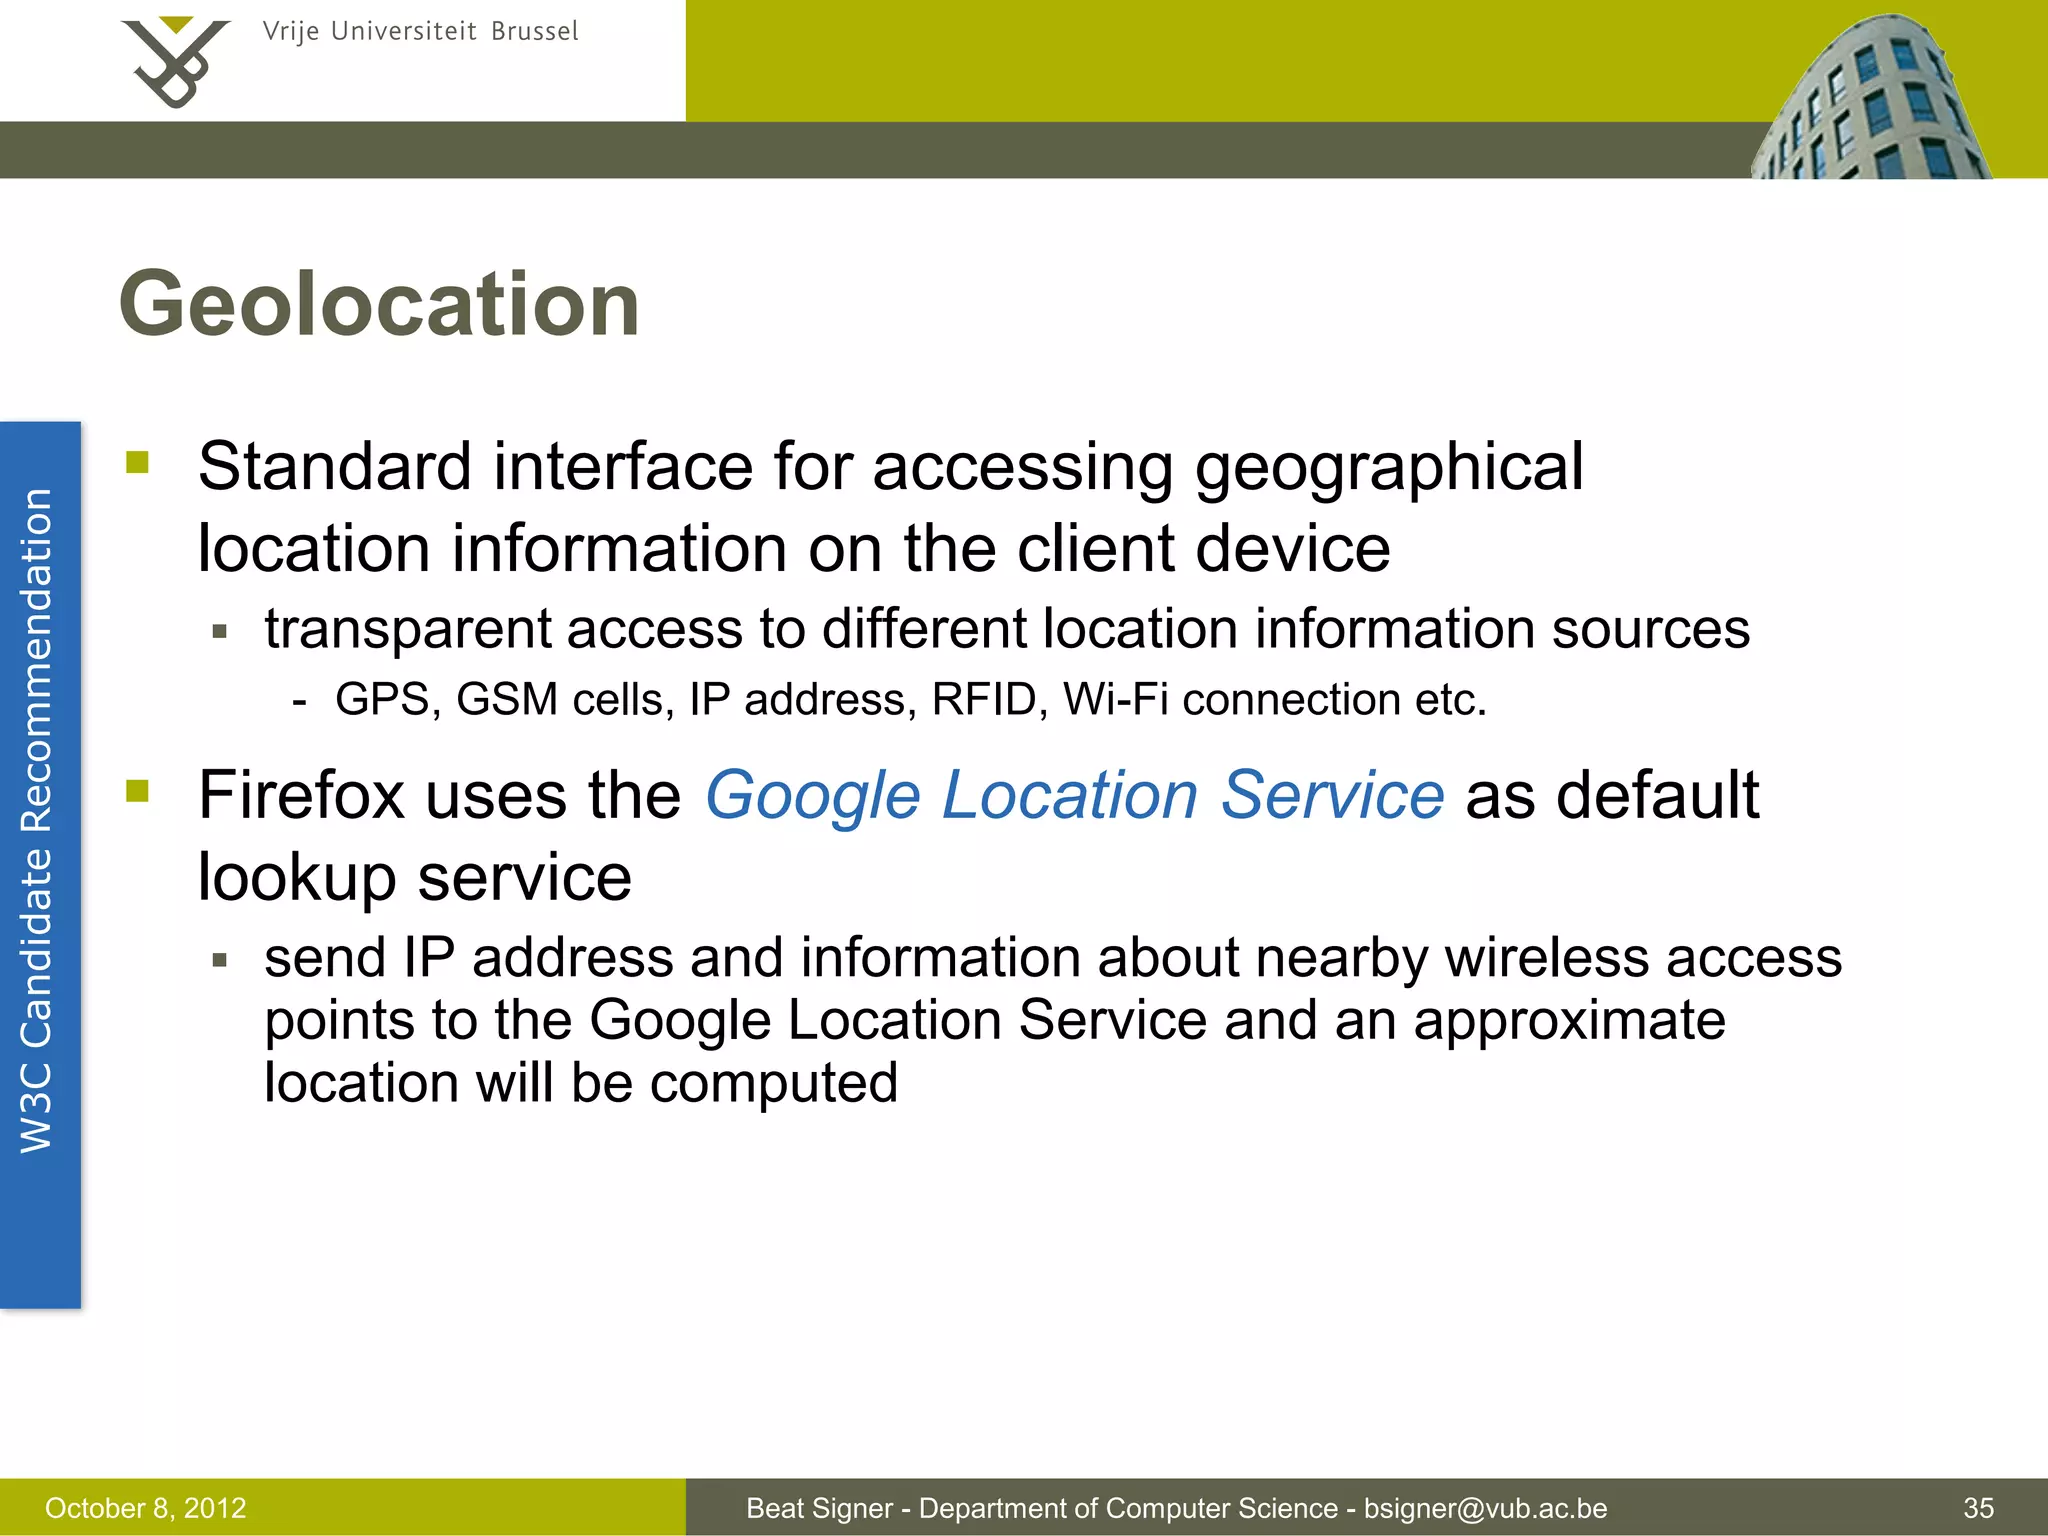Screen dimensions: 2048x1536
Task: Click 'GPS, GSM cells, IP address' sub-bullet
Action: [910, 700]
